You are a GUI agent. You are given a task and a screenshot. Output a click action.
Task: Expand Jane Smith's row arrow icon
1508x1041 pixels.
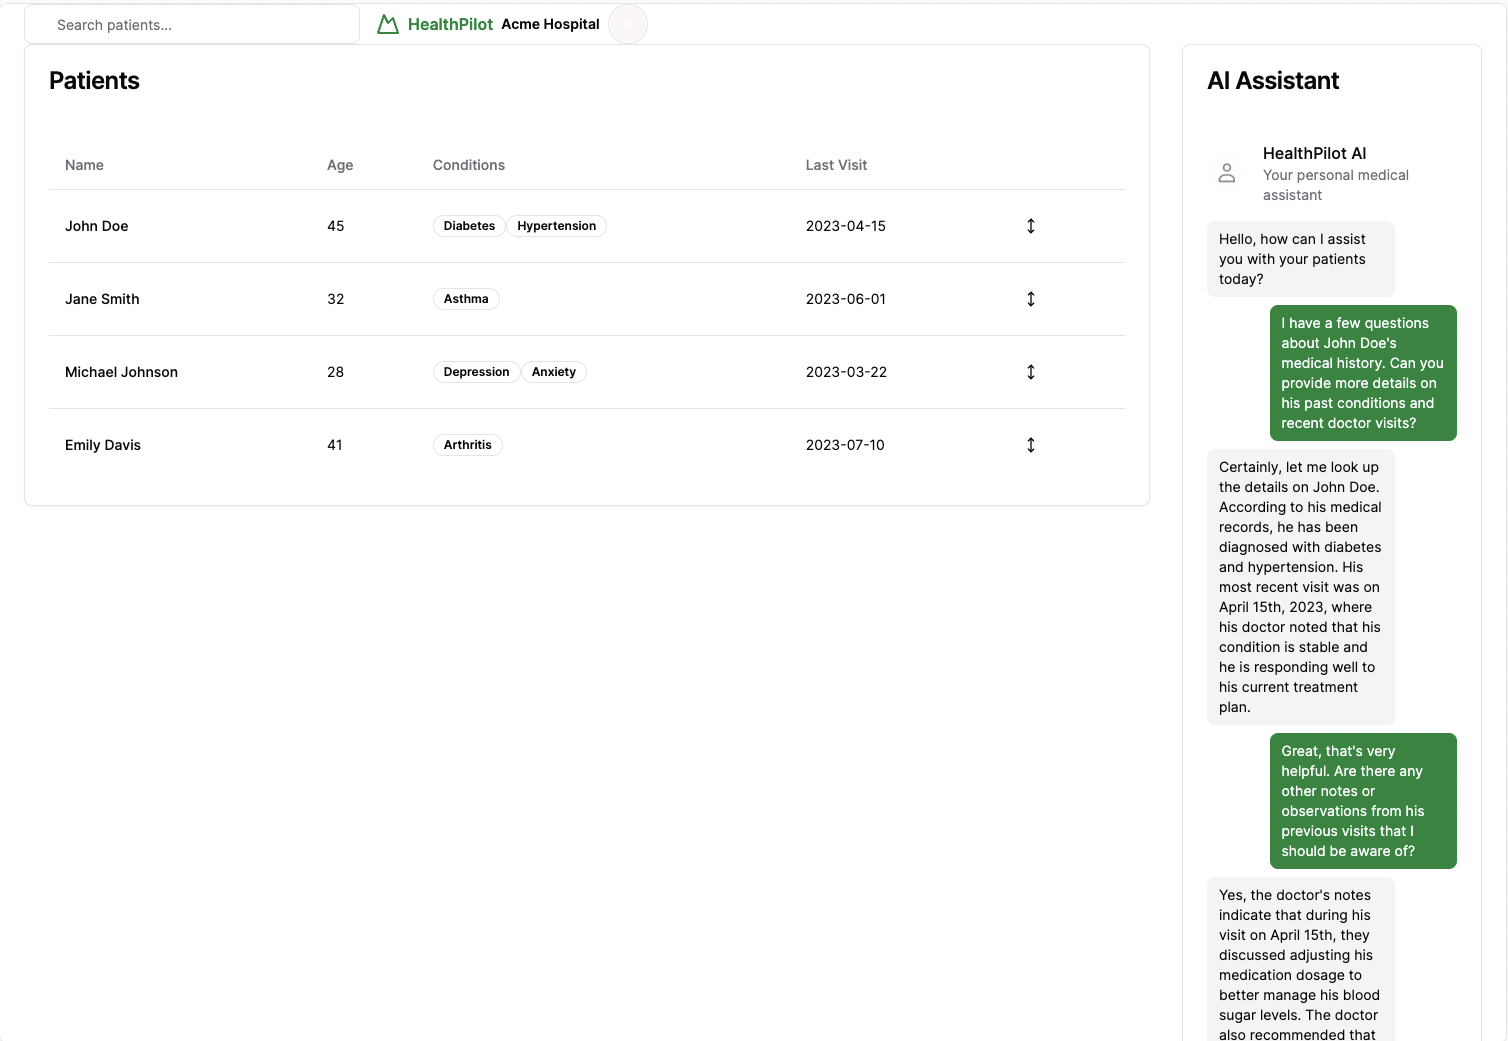coord(1030,299)
